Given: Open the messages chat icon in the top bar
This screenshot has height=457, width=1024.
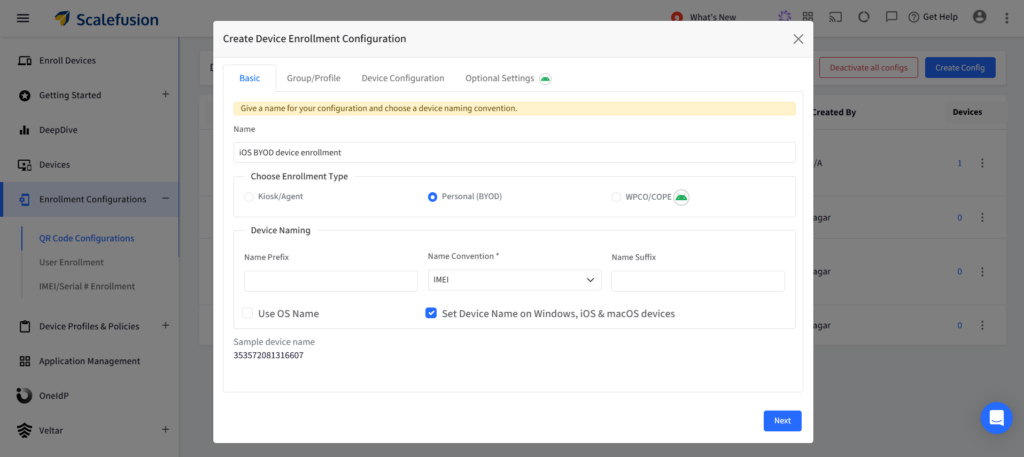Looking at the screenshot, I should coord(891,17).
